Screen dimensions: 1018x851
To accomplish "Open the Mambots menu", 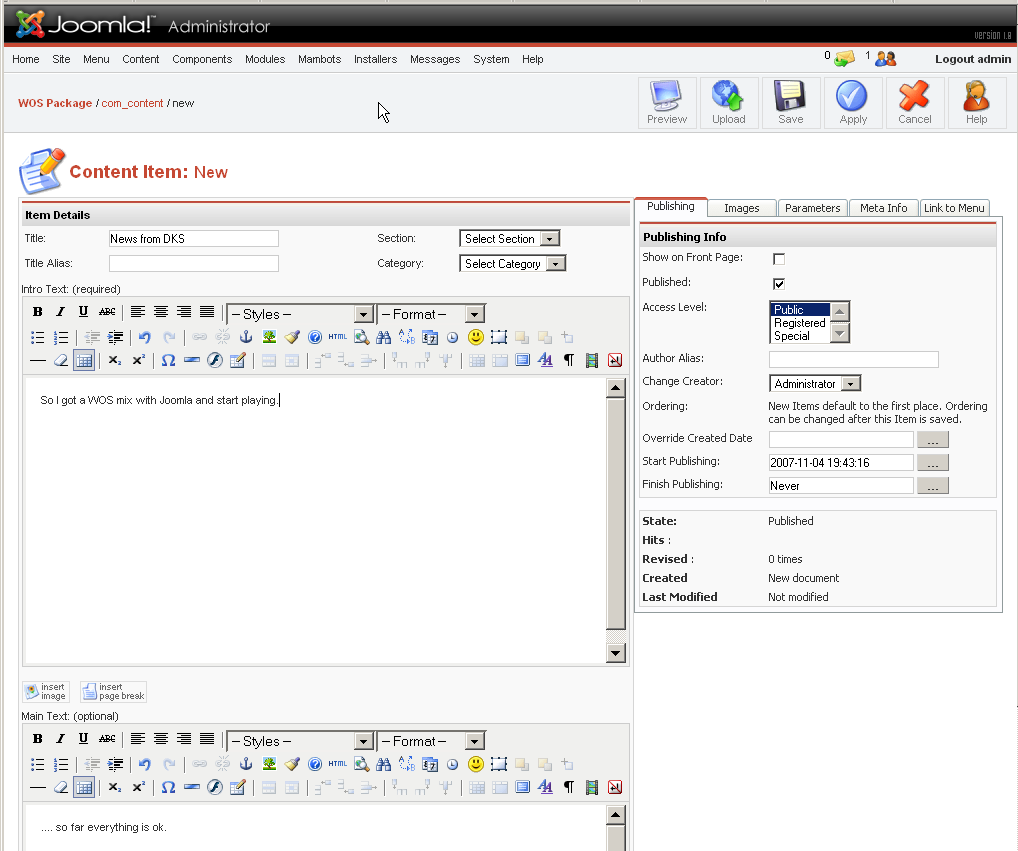I will coord(319,59).
